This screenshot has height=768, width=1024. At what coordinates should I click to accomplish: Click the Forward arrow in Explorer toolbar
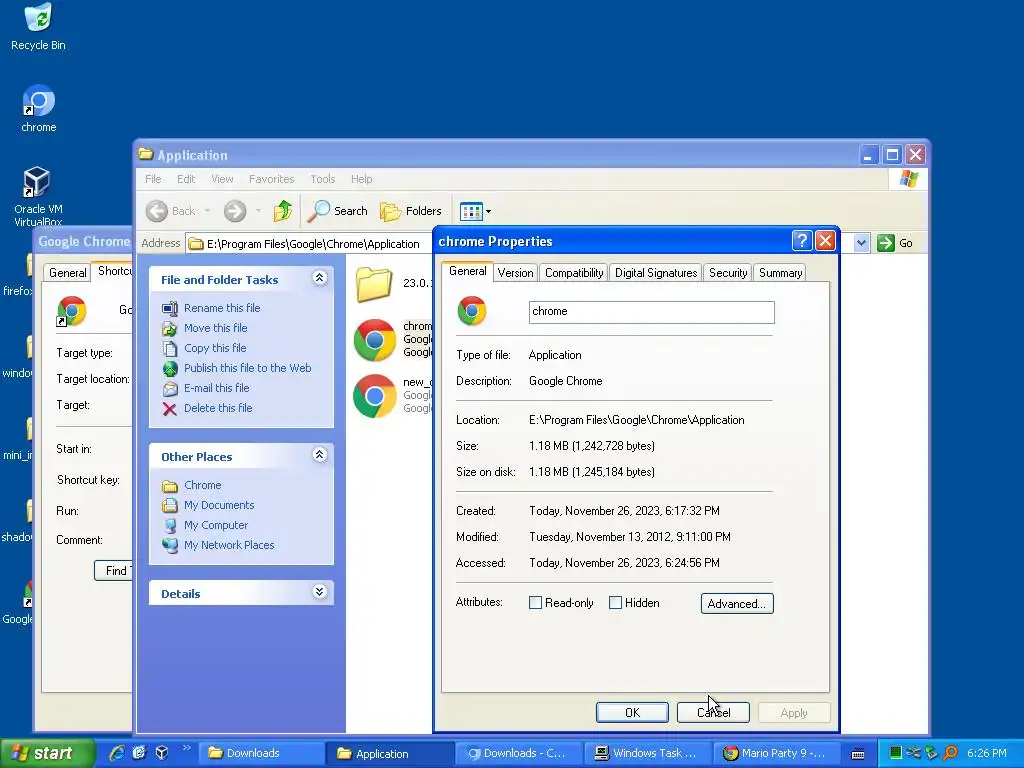click(235, 211)
